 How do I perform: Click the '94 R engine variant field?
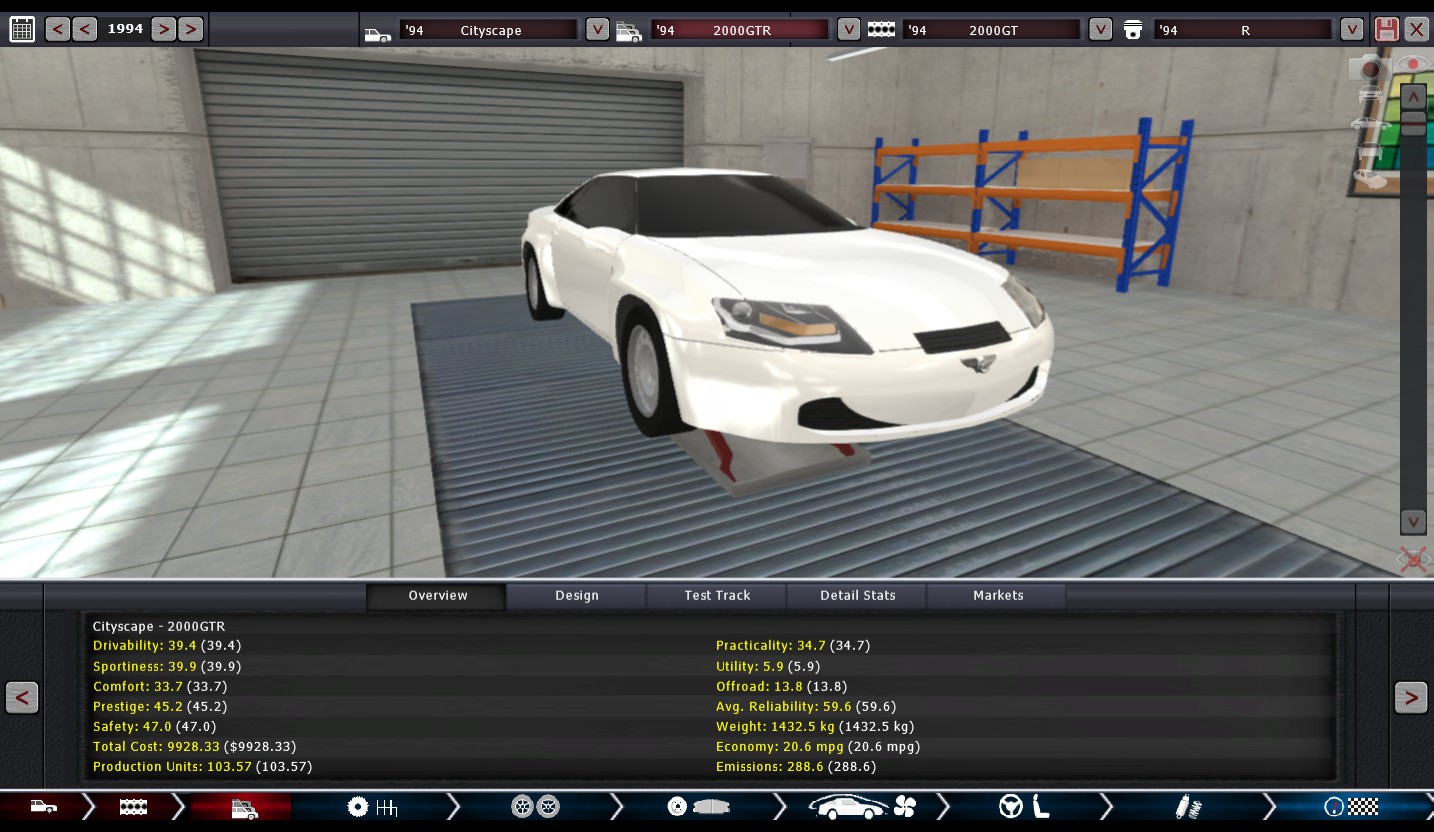point(1243,30)
